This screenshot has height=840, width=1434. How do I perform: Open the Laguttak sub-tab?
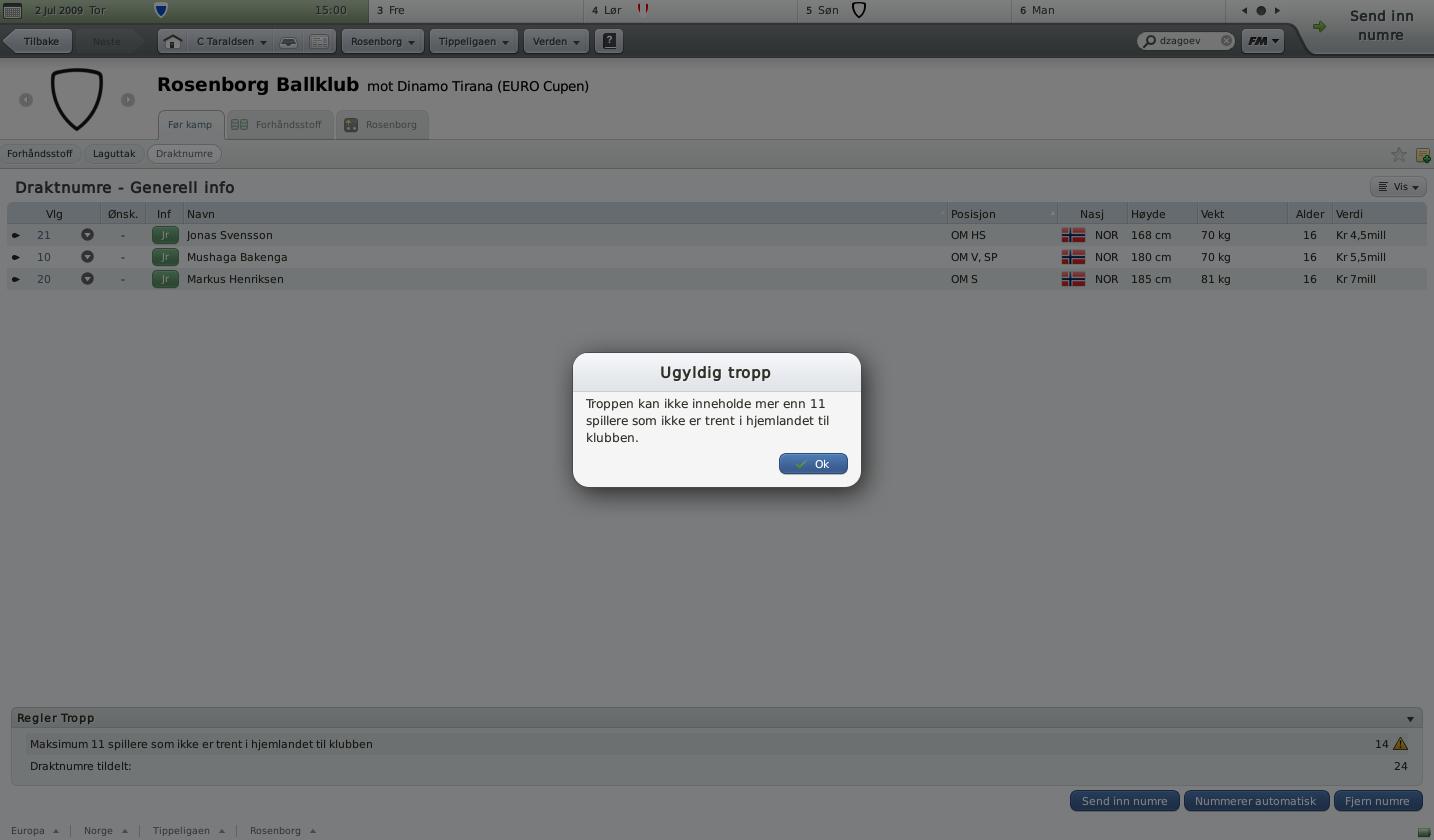[x=114, y=154]
